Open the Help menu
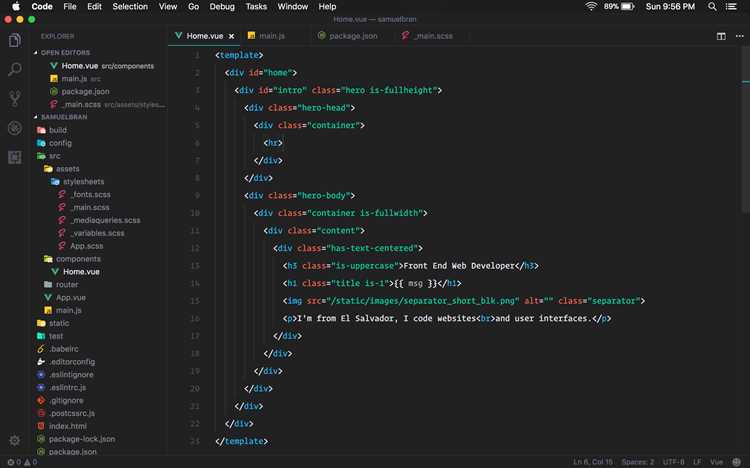The height and width of the screenshot is (468, 750). coord(328,7)
